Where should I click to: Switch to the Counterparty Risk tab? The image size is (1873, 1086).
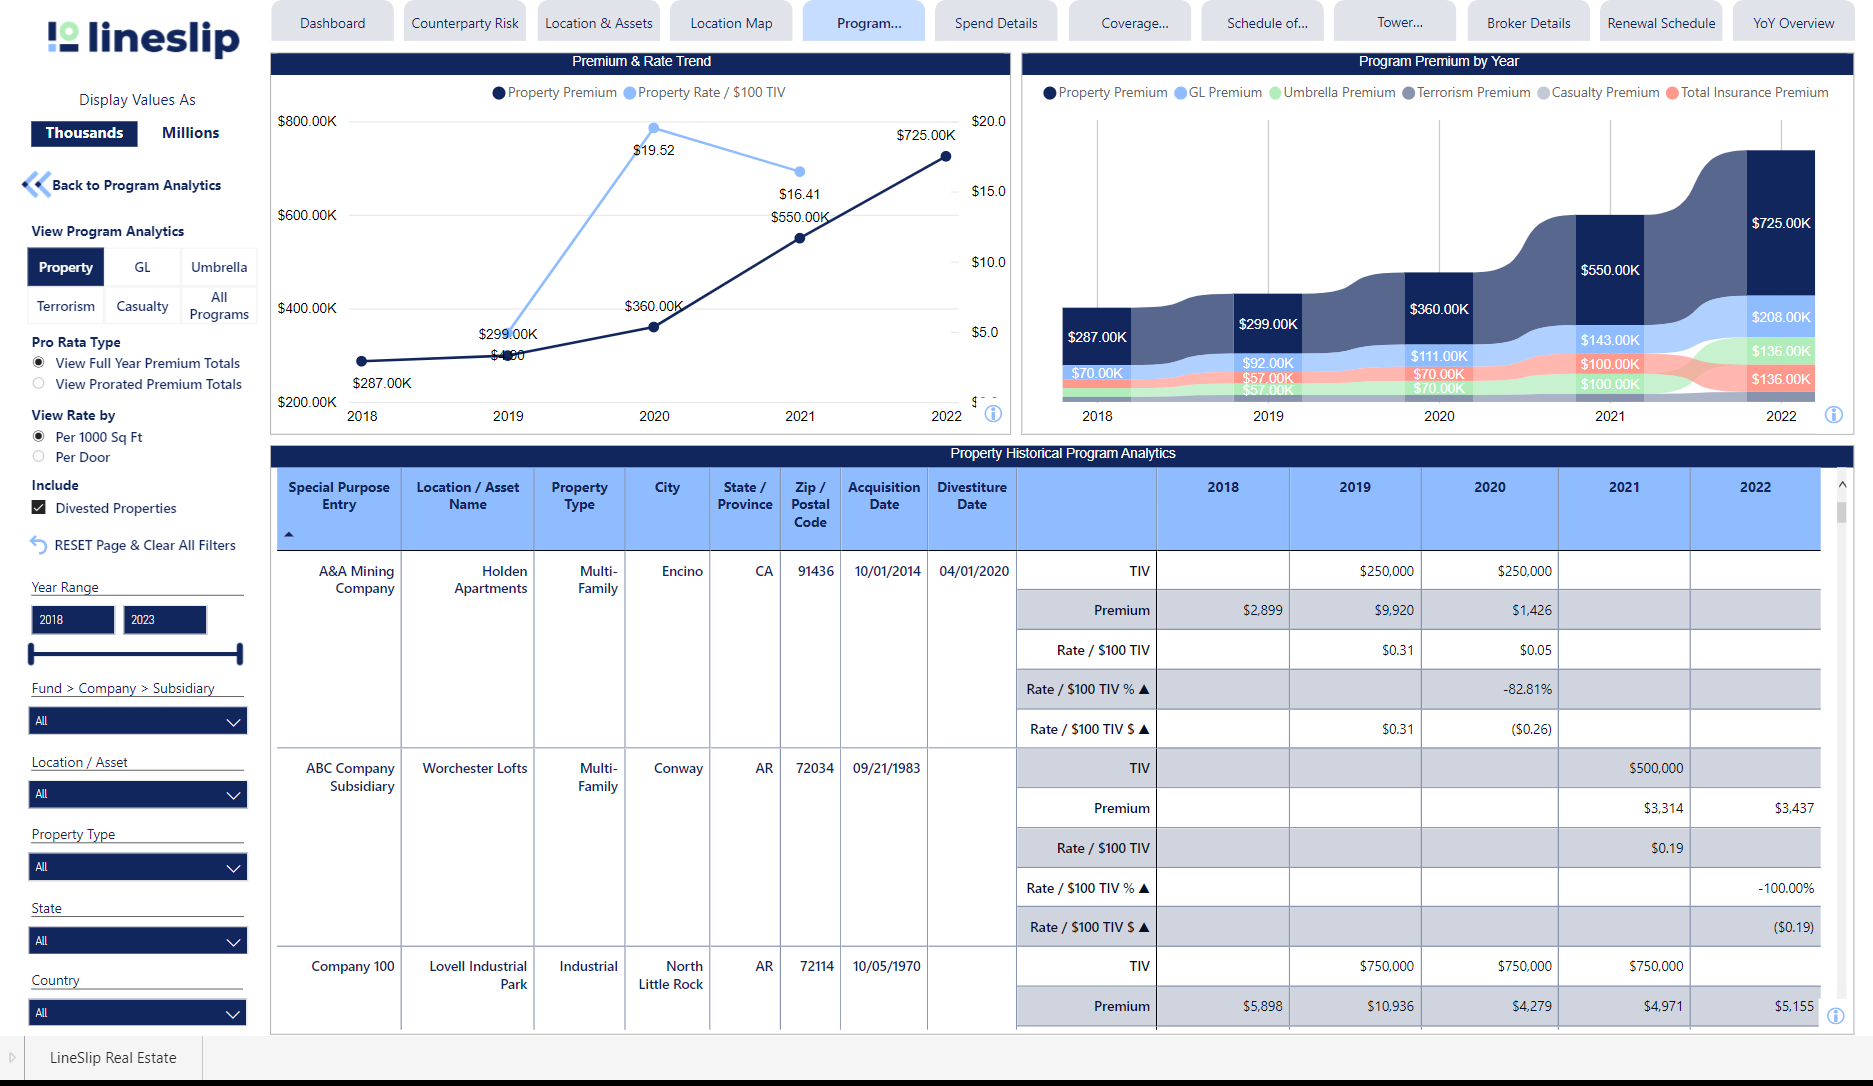point(465,23)
